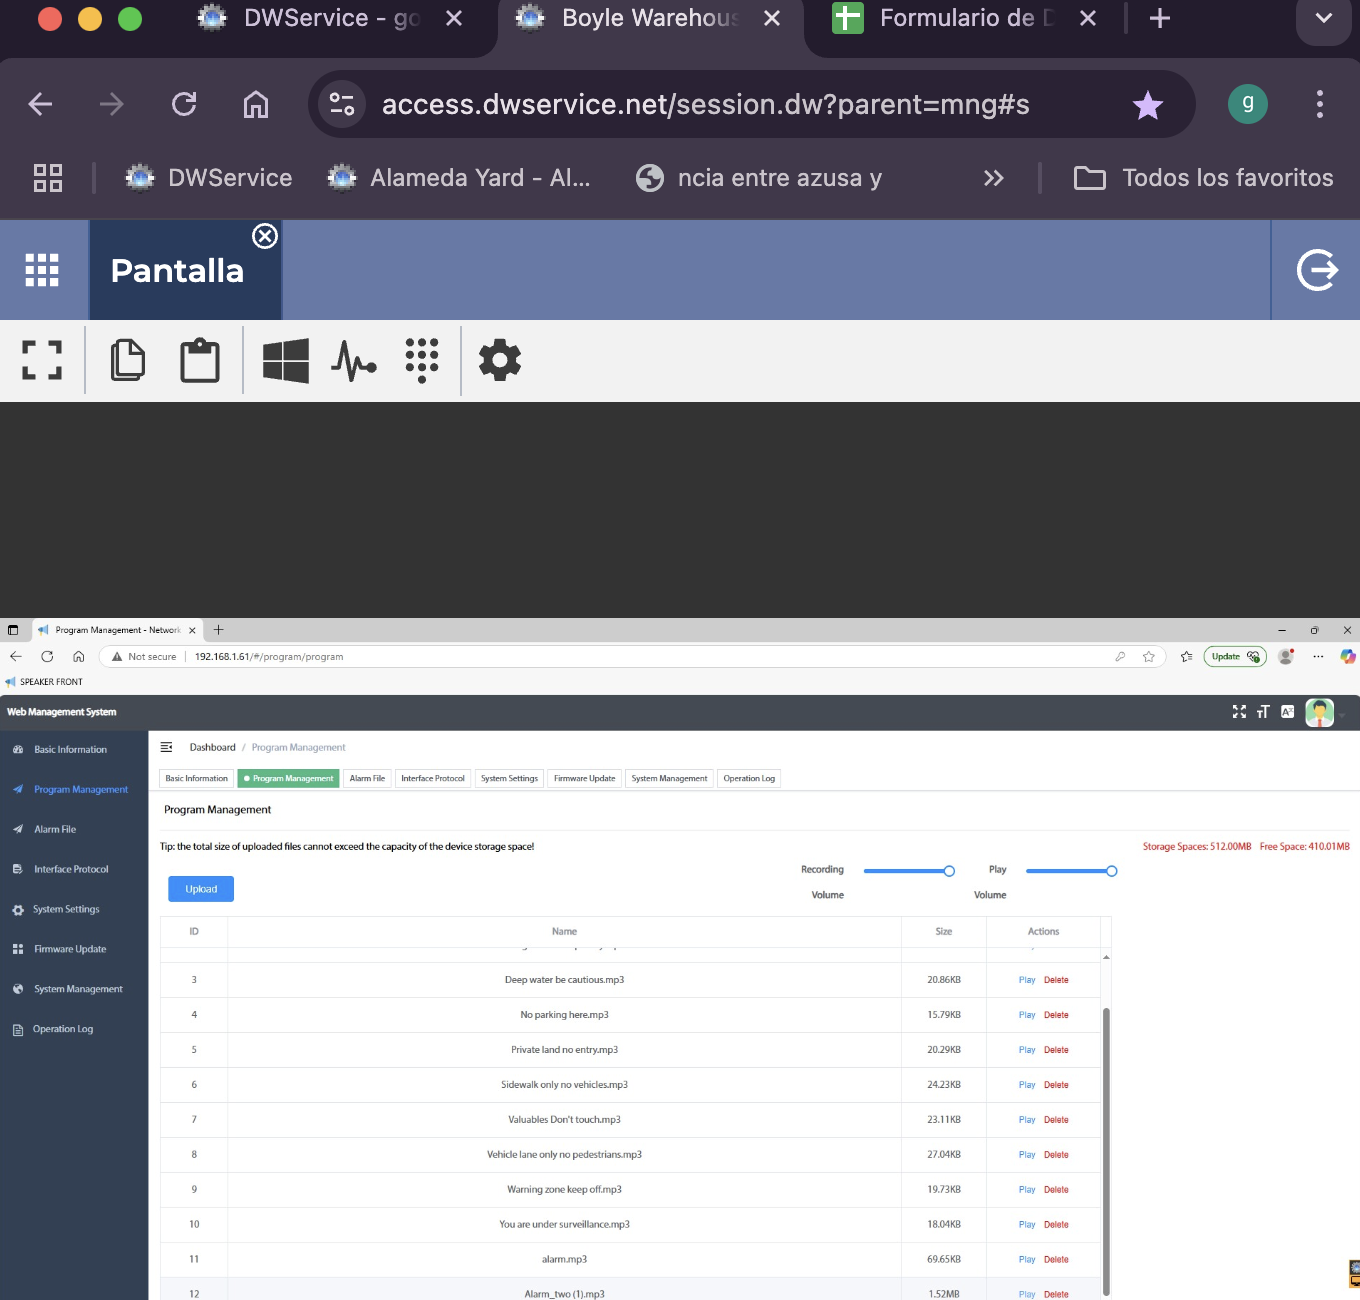Open a new Chrome tab
This screenshot has width=1360, height=1300.
1159,18
